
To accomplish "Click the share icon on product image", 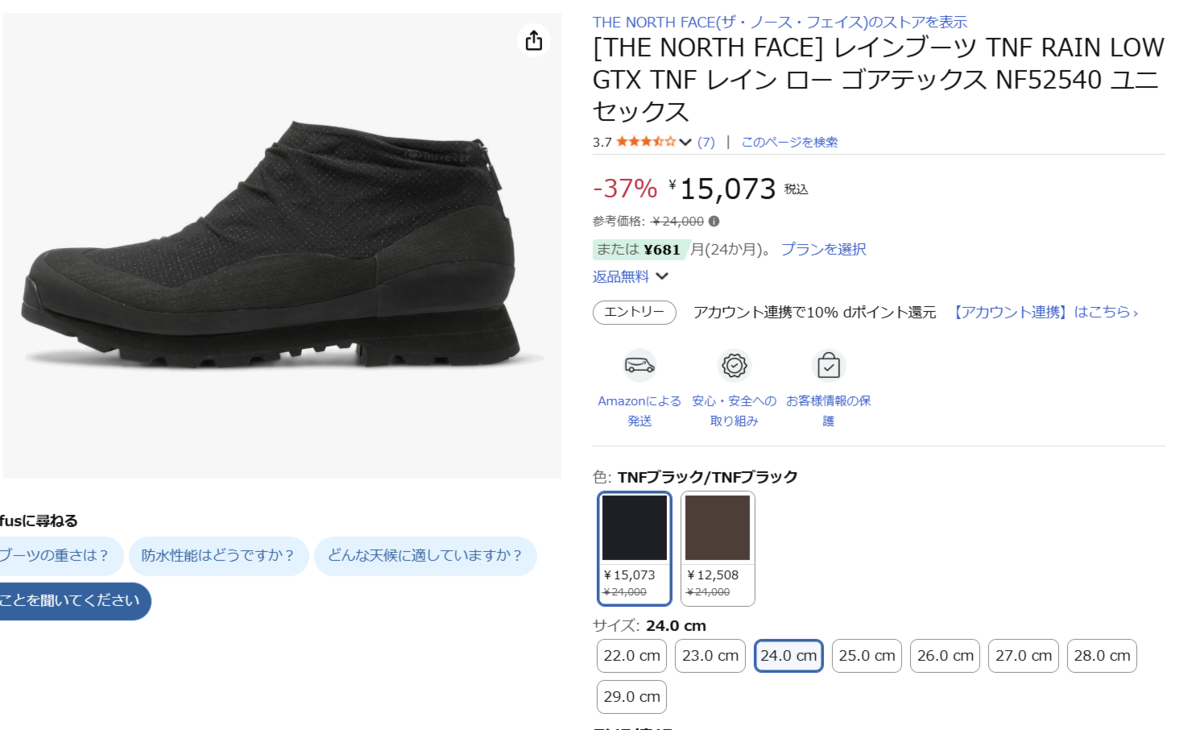I will [534, 40].
